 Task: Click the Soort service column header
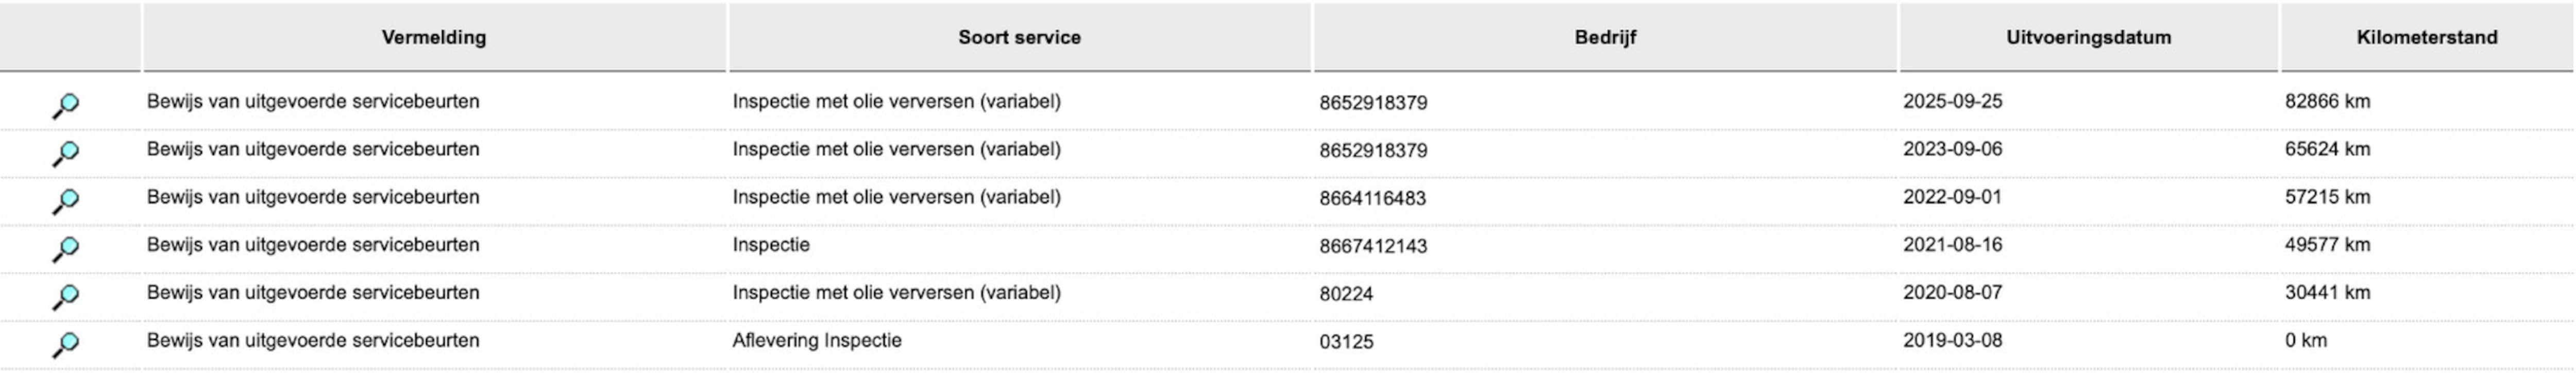[x=1019, y=37]
